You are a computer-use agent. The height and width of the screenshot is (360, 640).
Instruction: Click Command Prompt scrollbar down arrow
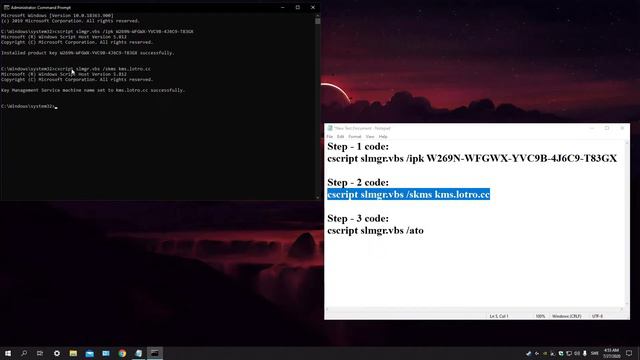pos(318,198)
